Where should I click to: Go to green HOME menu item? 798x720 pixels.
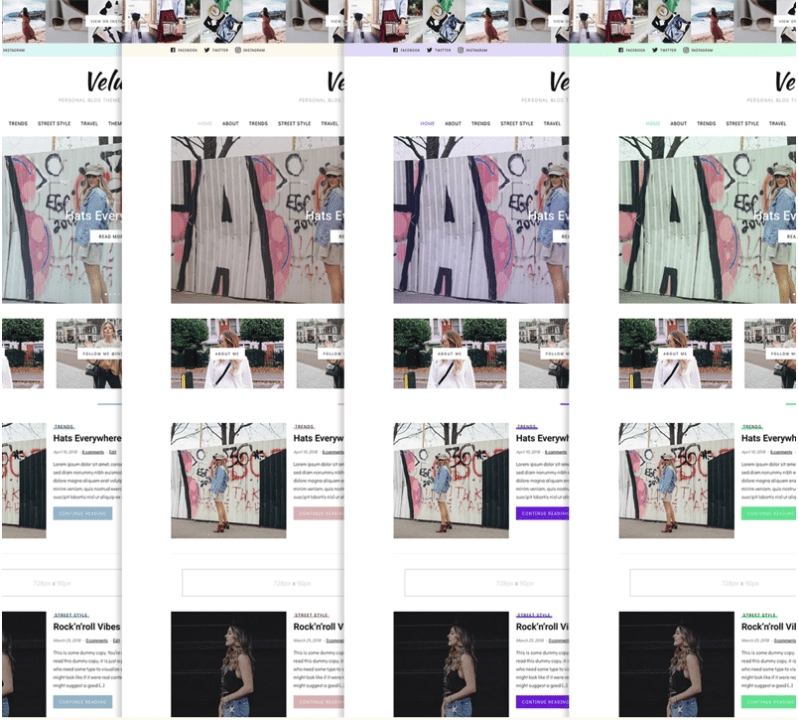[x=653, y=124]
